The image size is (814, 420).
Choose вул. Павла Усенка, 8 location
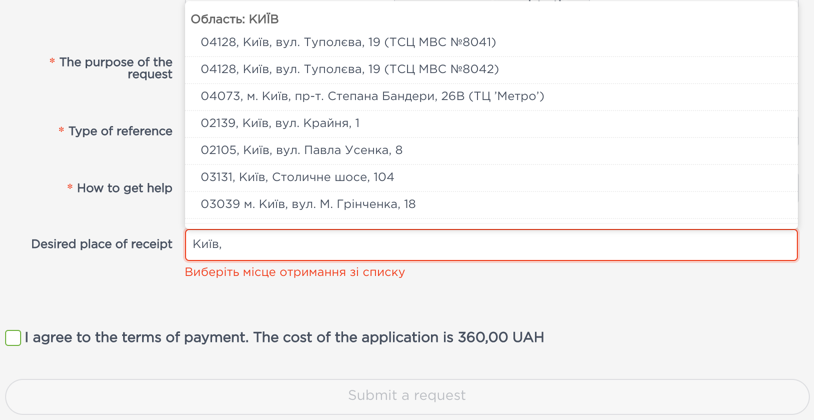301,150
